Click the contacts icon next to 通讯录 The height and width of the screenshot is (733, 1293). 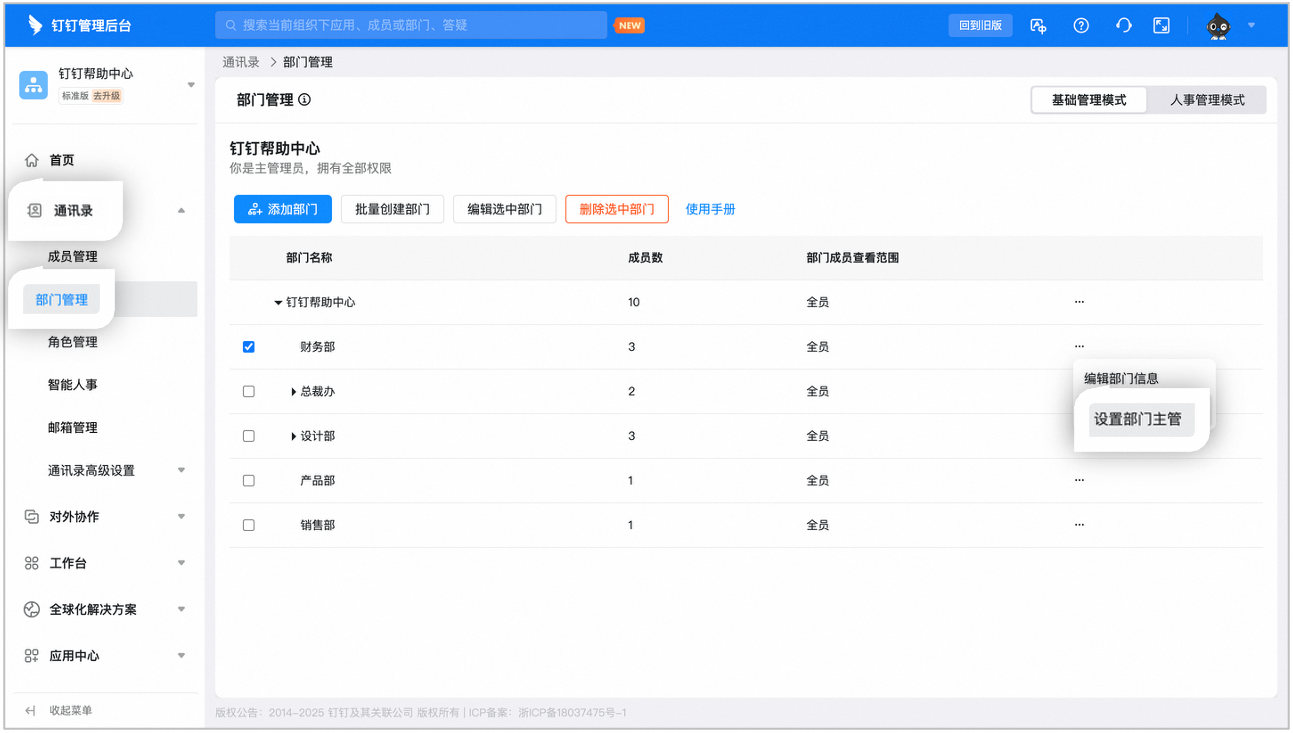pyautogui.click(x=35, y=211)
